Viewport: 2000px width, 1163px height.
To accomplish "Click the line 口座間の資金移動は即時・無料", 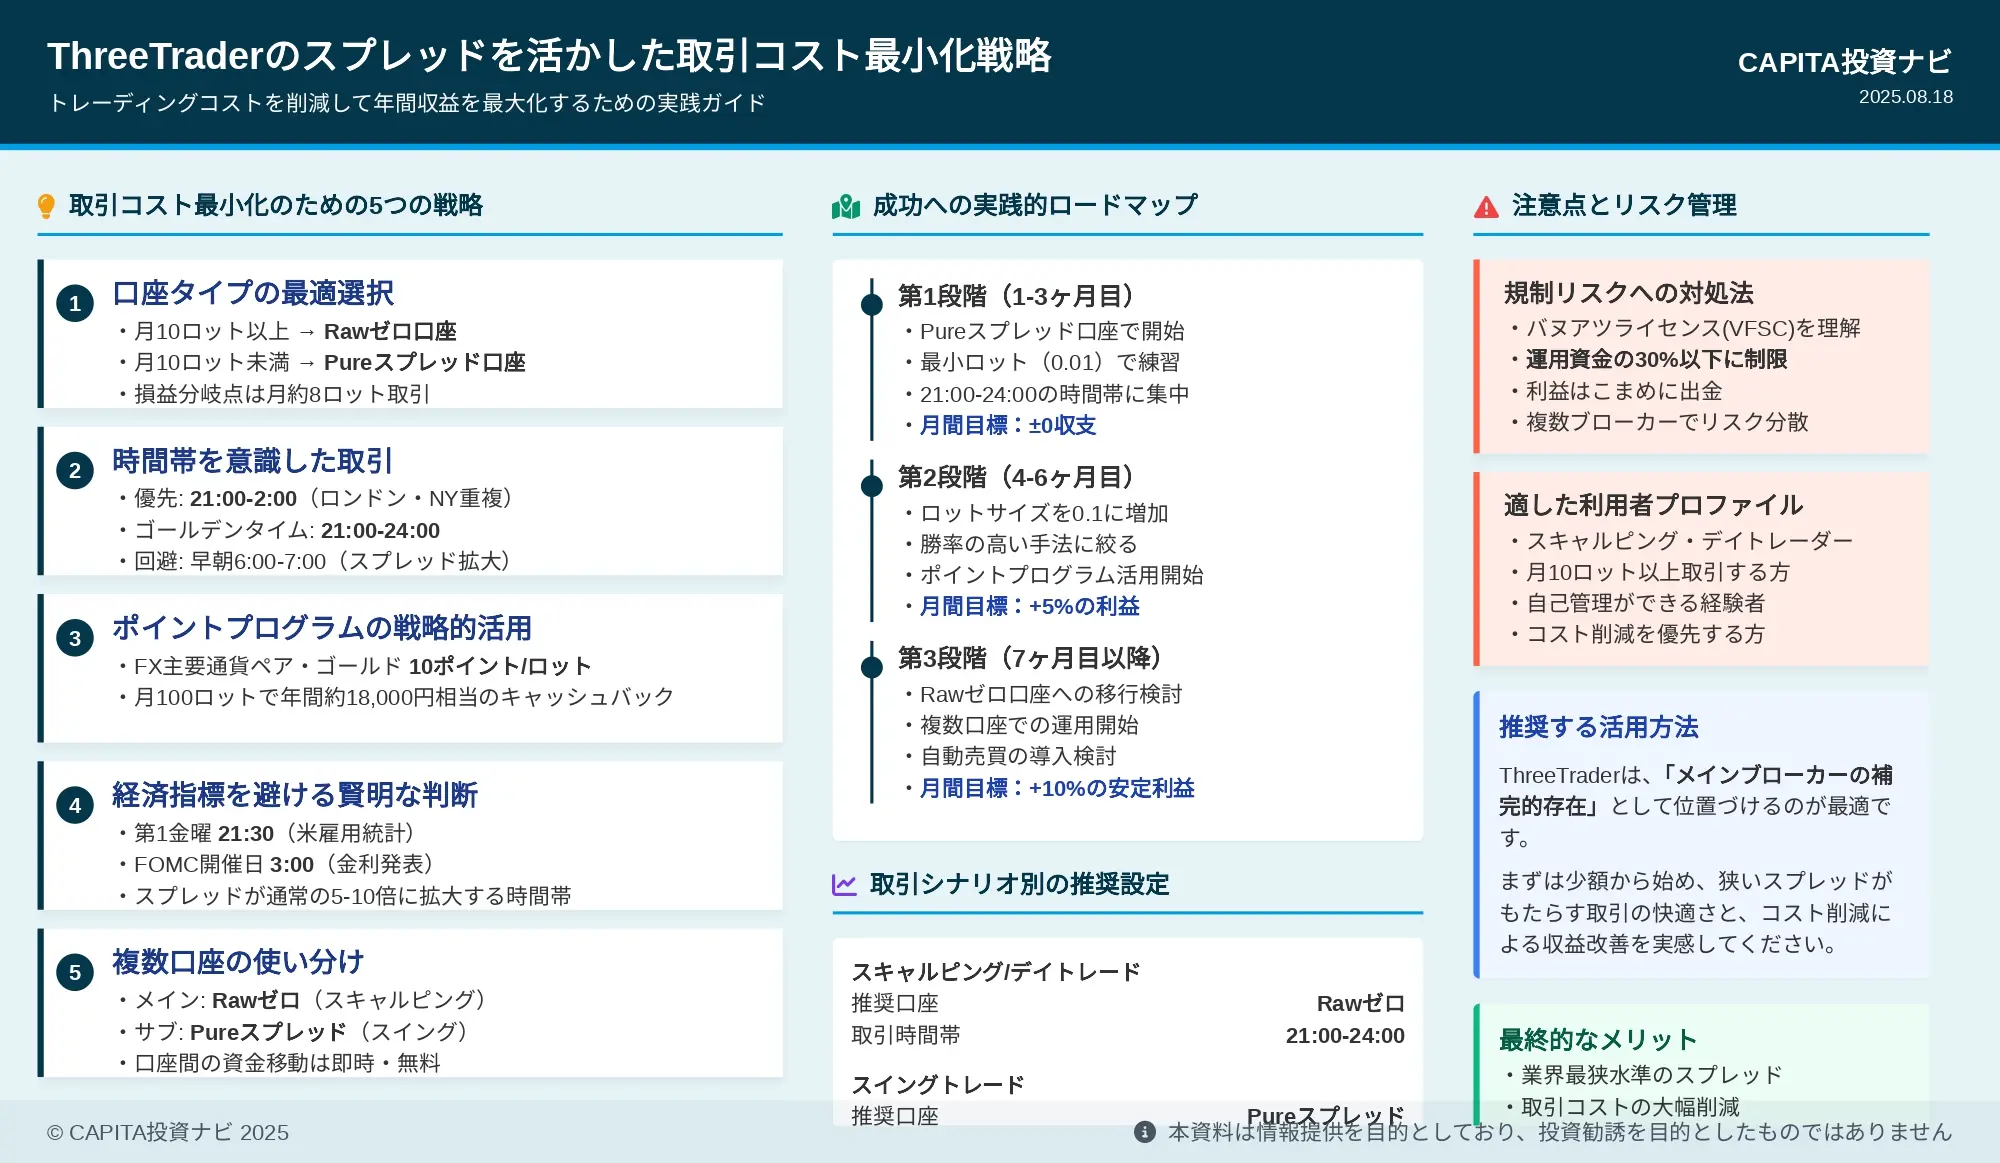I will pos(279,1063).
